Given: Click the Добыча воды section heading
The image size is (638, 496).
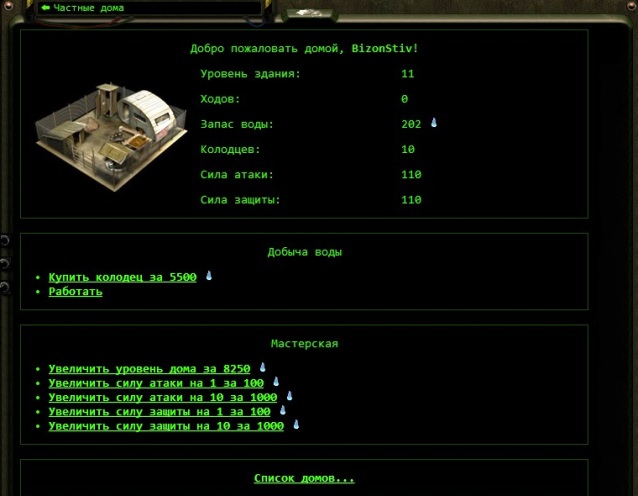Looking at the screenshot, I should [304, 252].
